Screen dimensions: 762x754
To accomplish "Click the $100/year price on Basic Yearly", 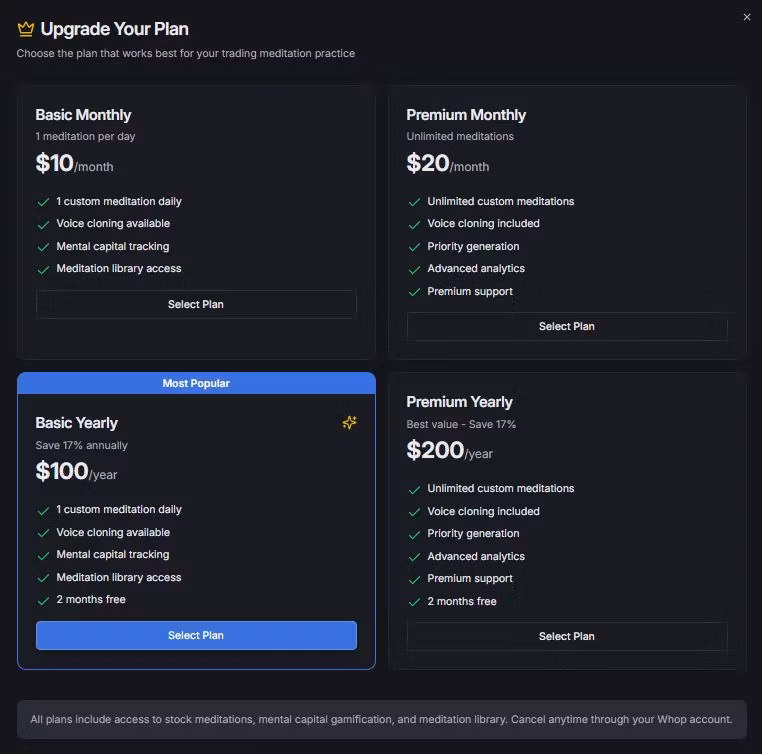I will click(x=76, y=471).
